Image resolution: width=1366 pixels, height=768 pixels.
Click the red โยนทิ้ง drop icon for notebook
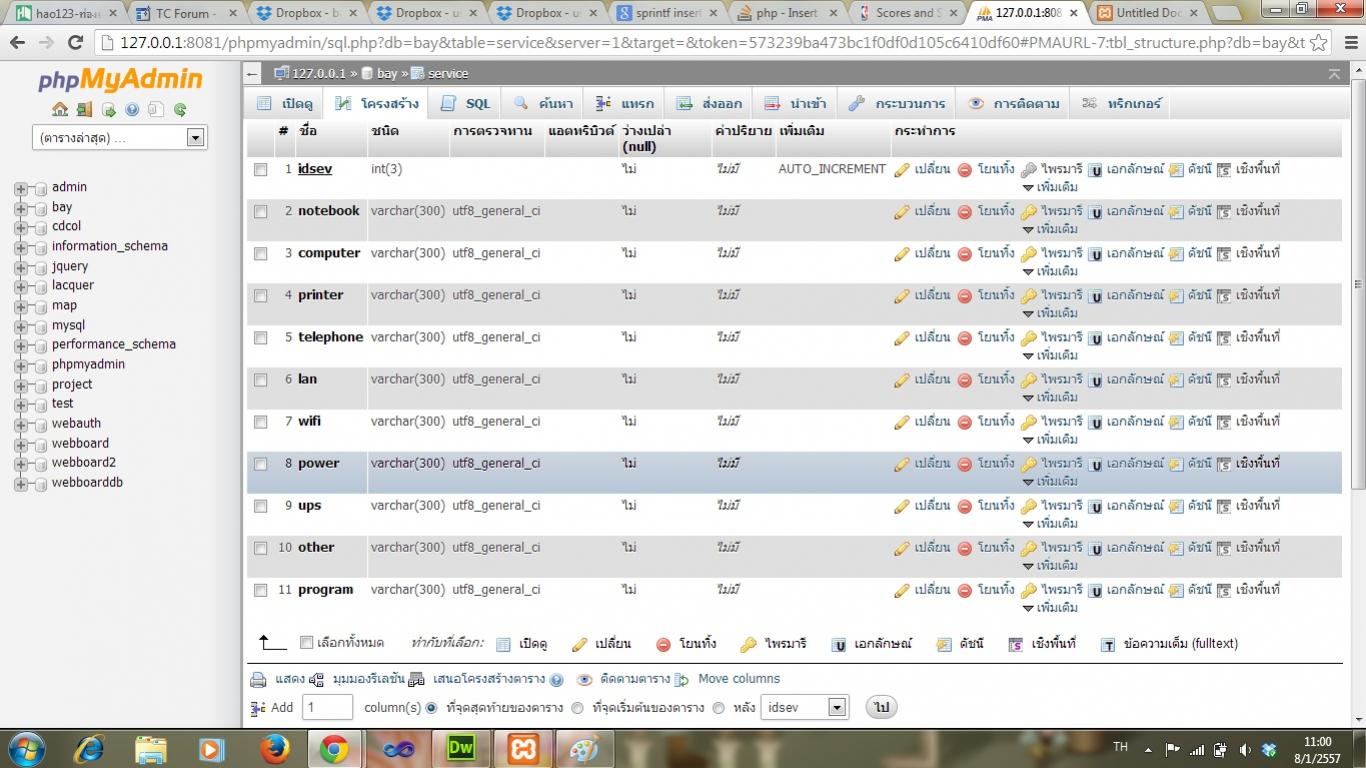tap(965, 212)
